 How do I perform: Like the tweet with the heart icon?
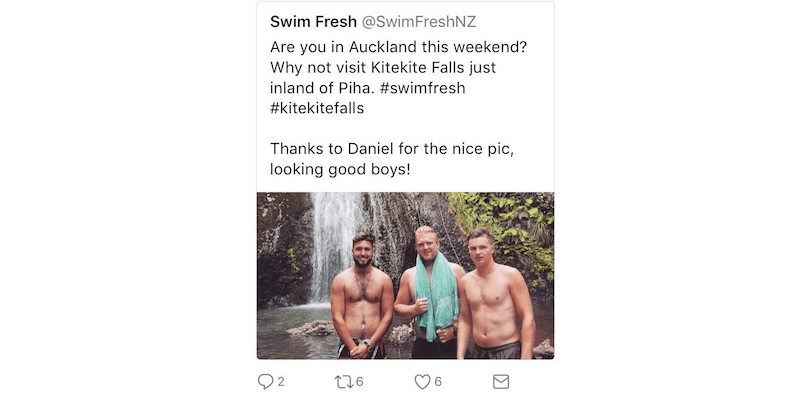pyautogui.click(x=422, y=381)
